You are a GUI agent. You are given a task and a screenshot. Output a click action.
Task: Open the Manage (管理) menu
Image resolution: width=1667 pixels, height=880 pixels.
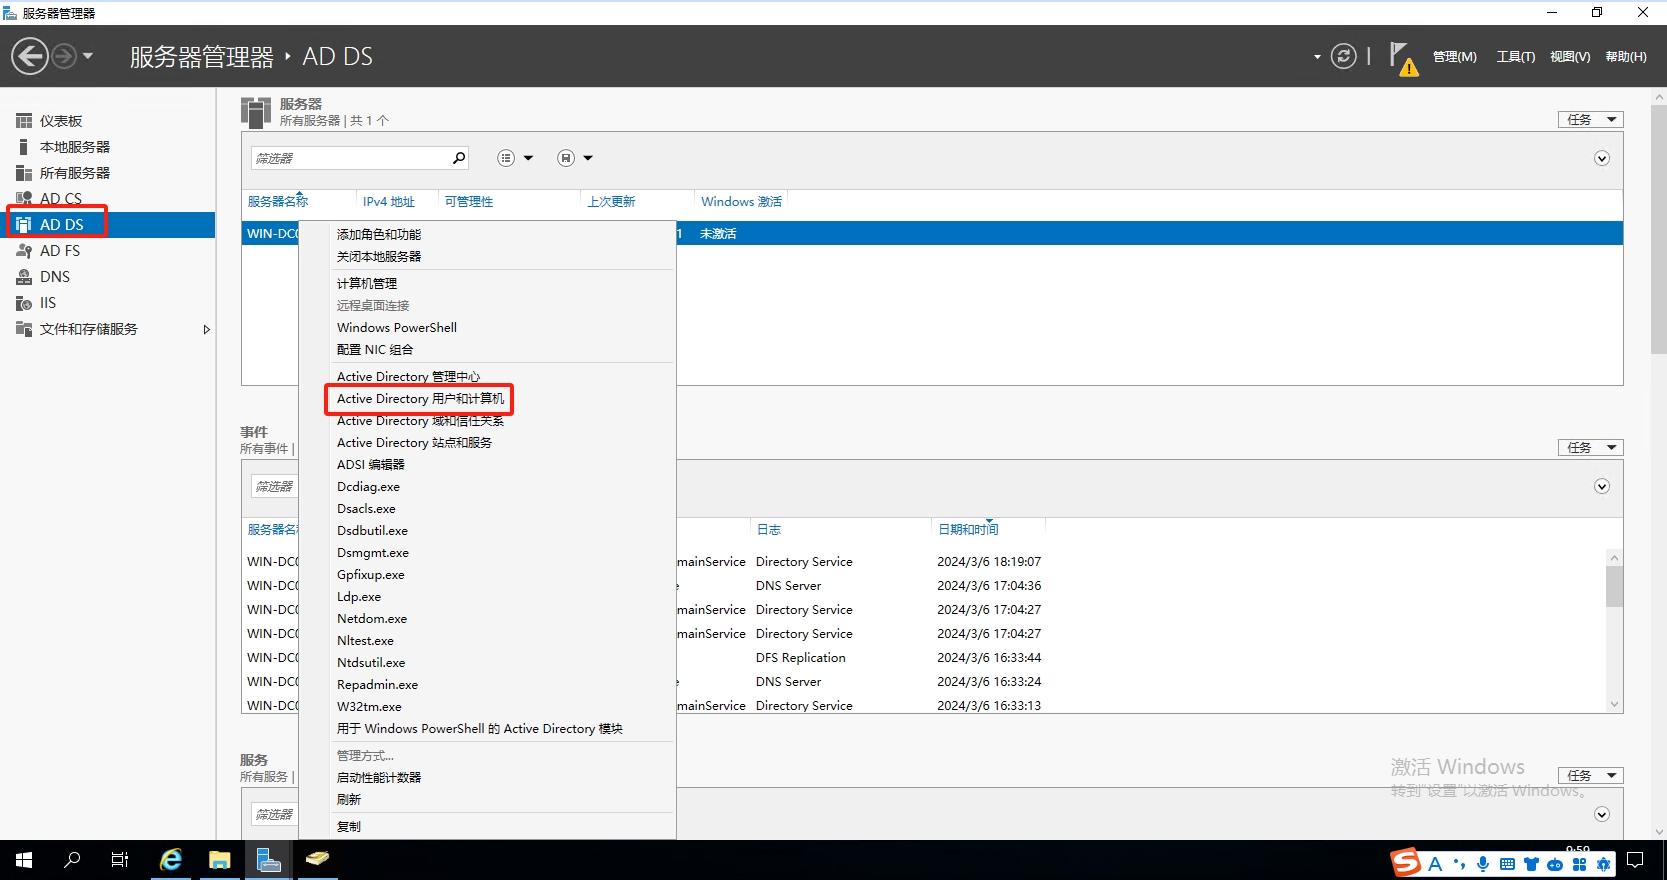(1454, 57)
